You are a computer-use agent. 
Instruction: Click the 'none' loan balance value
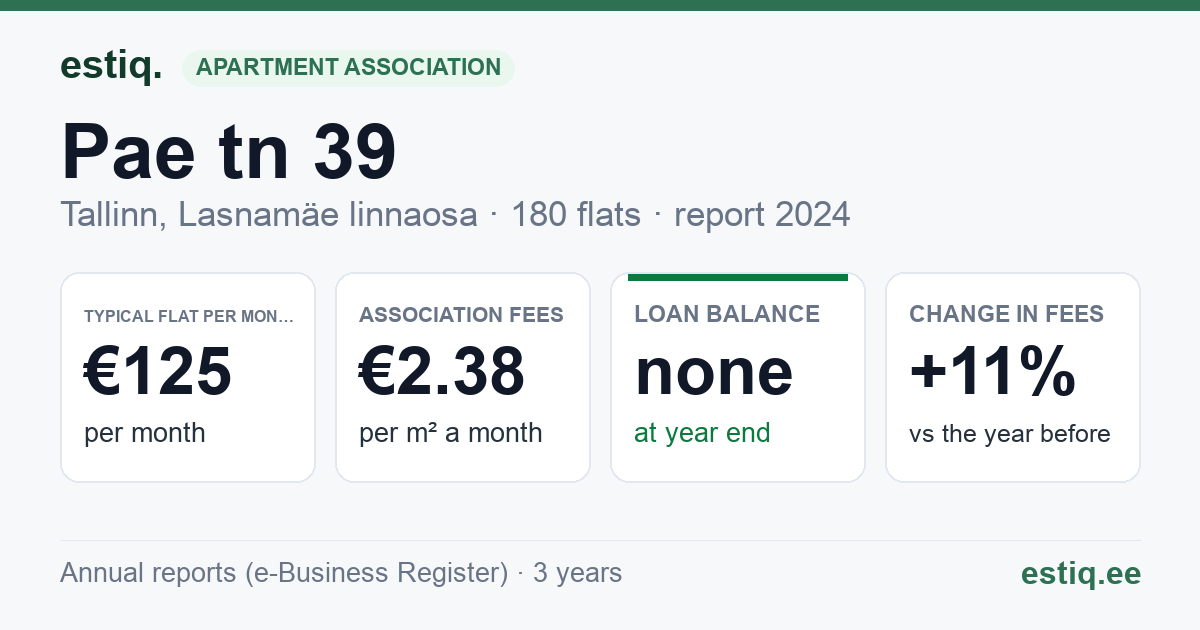pyautogui.click(x=714, y=372)
